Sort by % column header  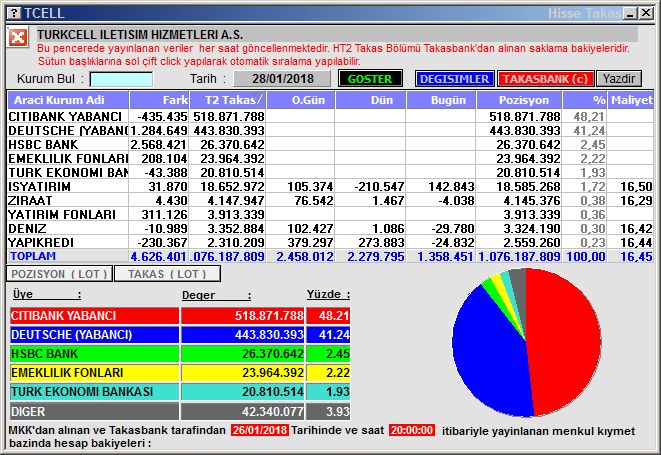[x=585, y=100]
